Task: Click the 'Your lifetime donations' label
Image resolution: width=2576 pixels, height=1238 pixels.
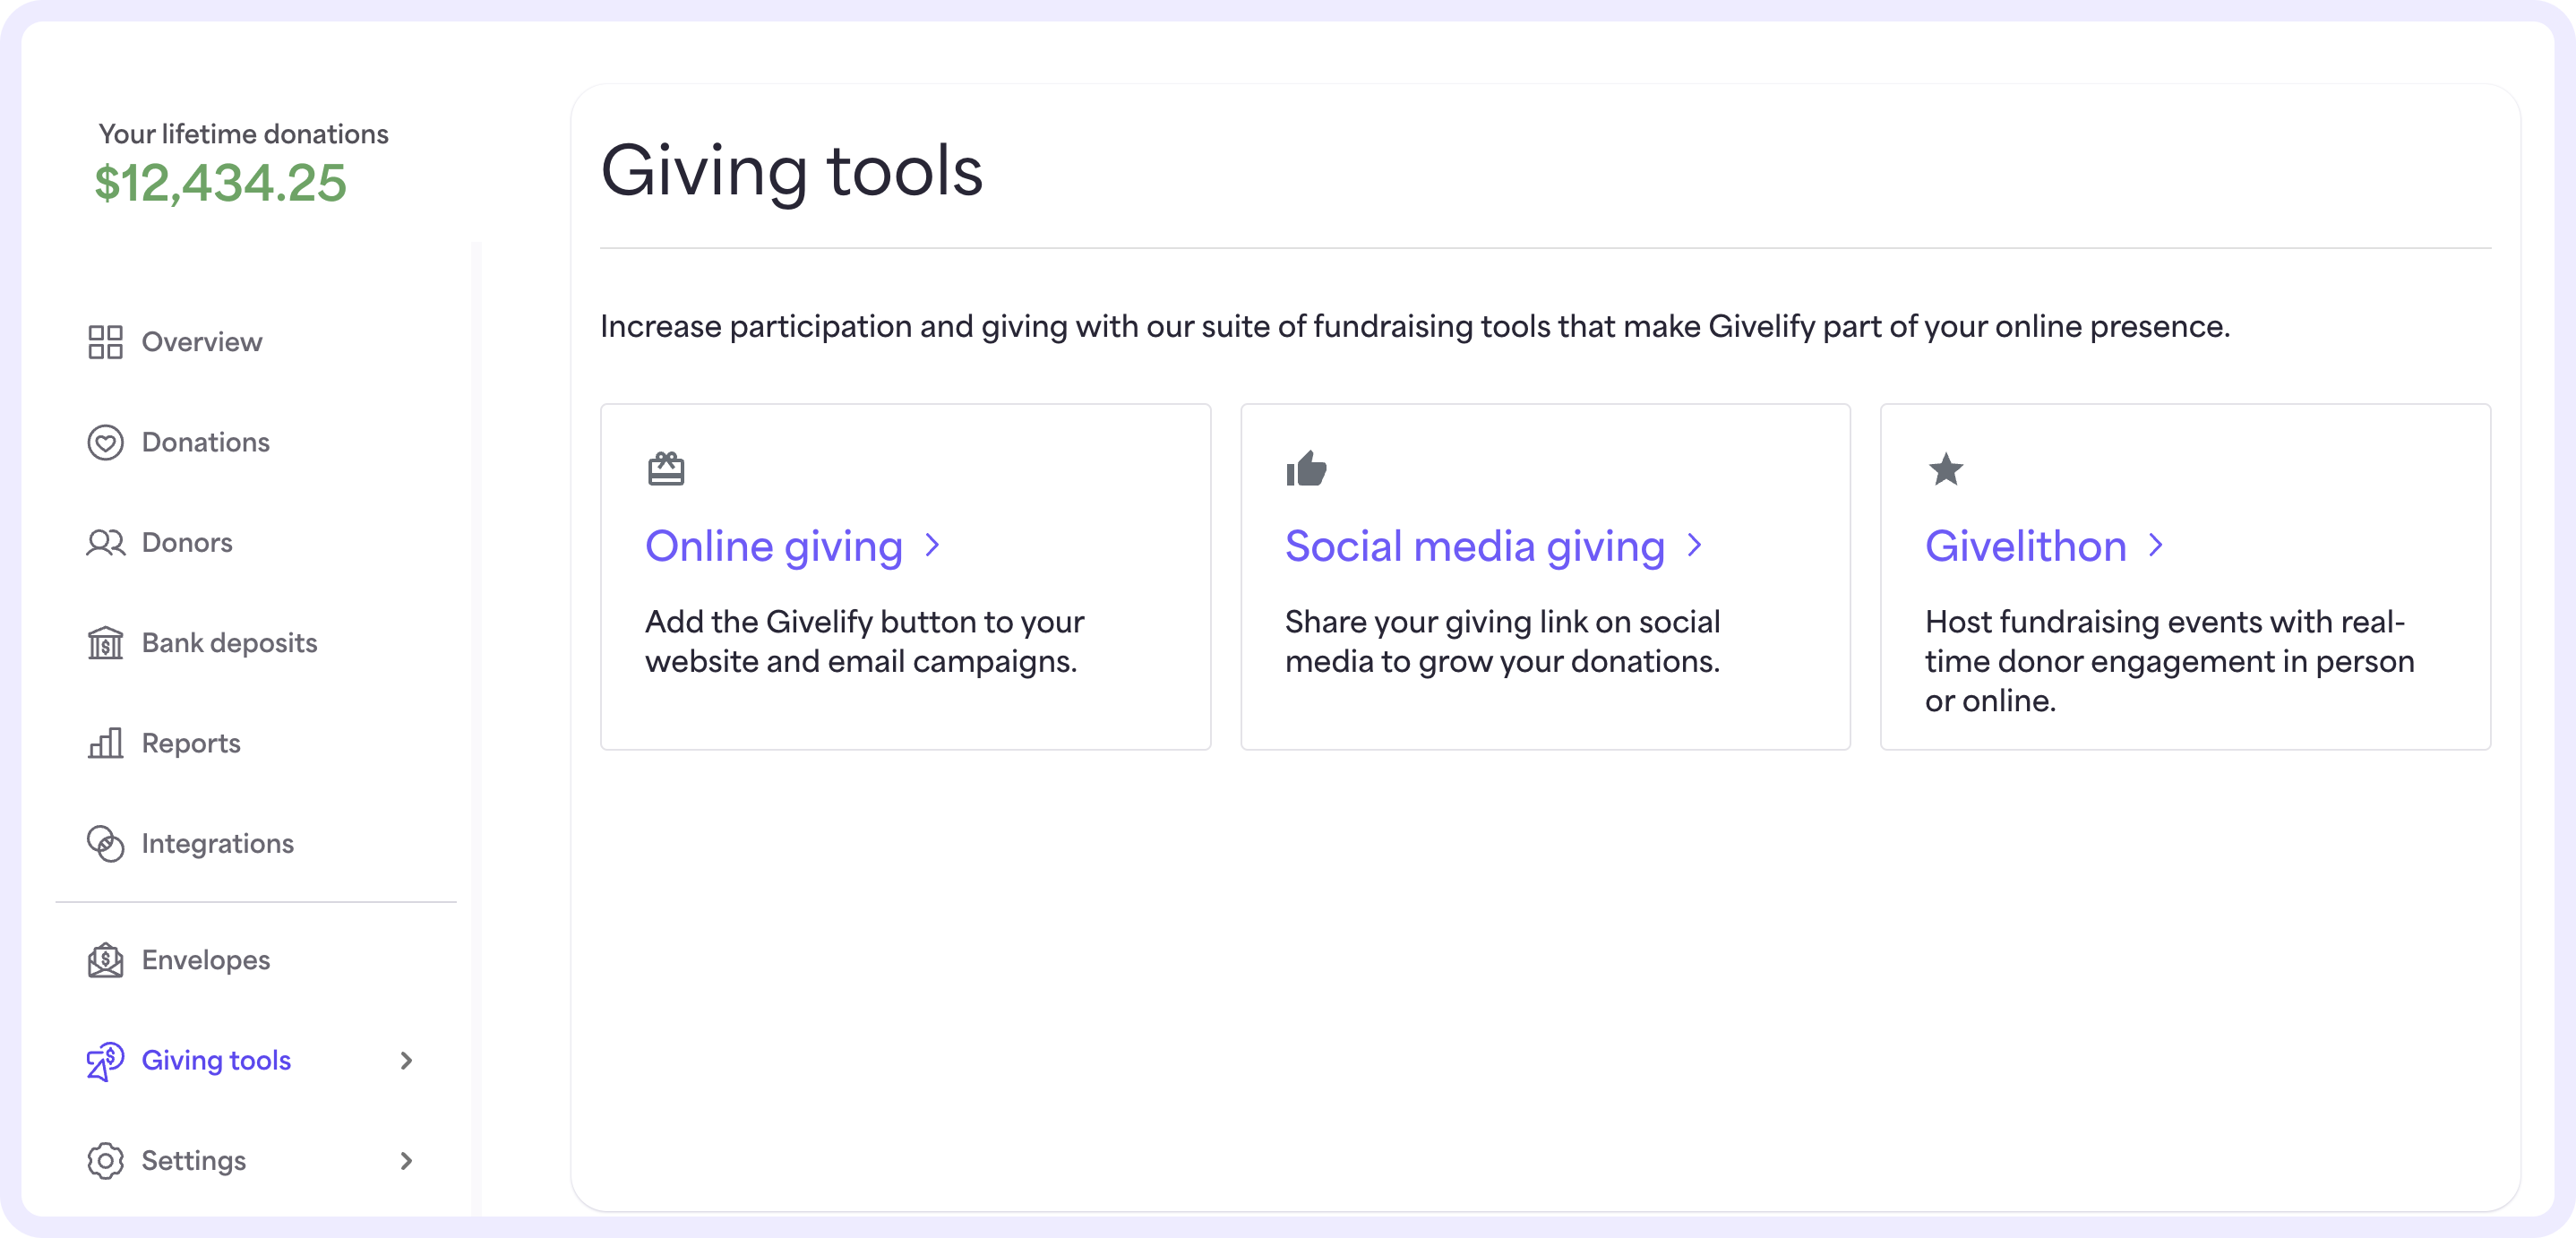Action: 243,134
